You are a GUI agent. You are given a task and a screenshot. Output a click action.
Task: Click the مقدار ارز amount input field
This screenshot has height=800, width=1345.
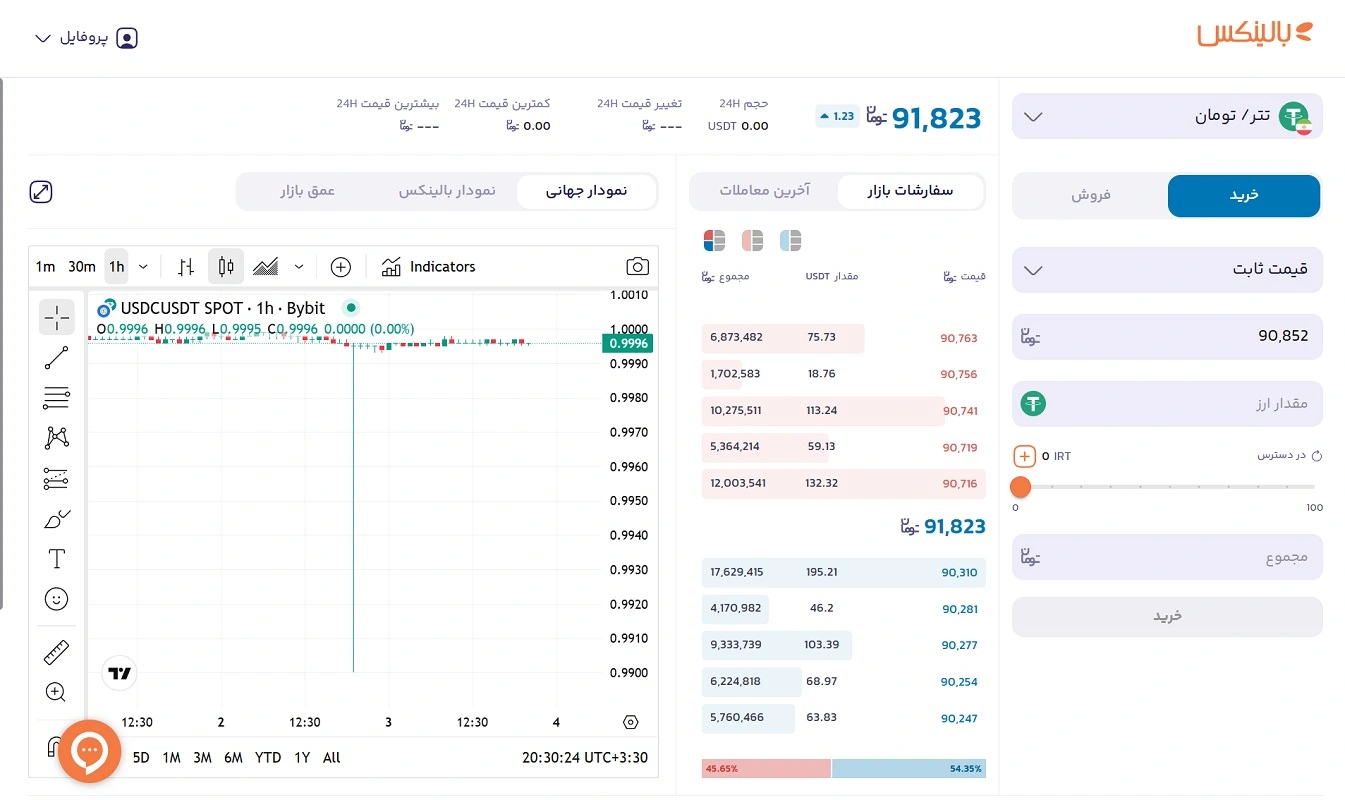(1167, 404)
